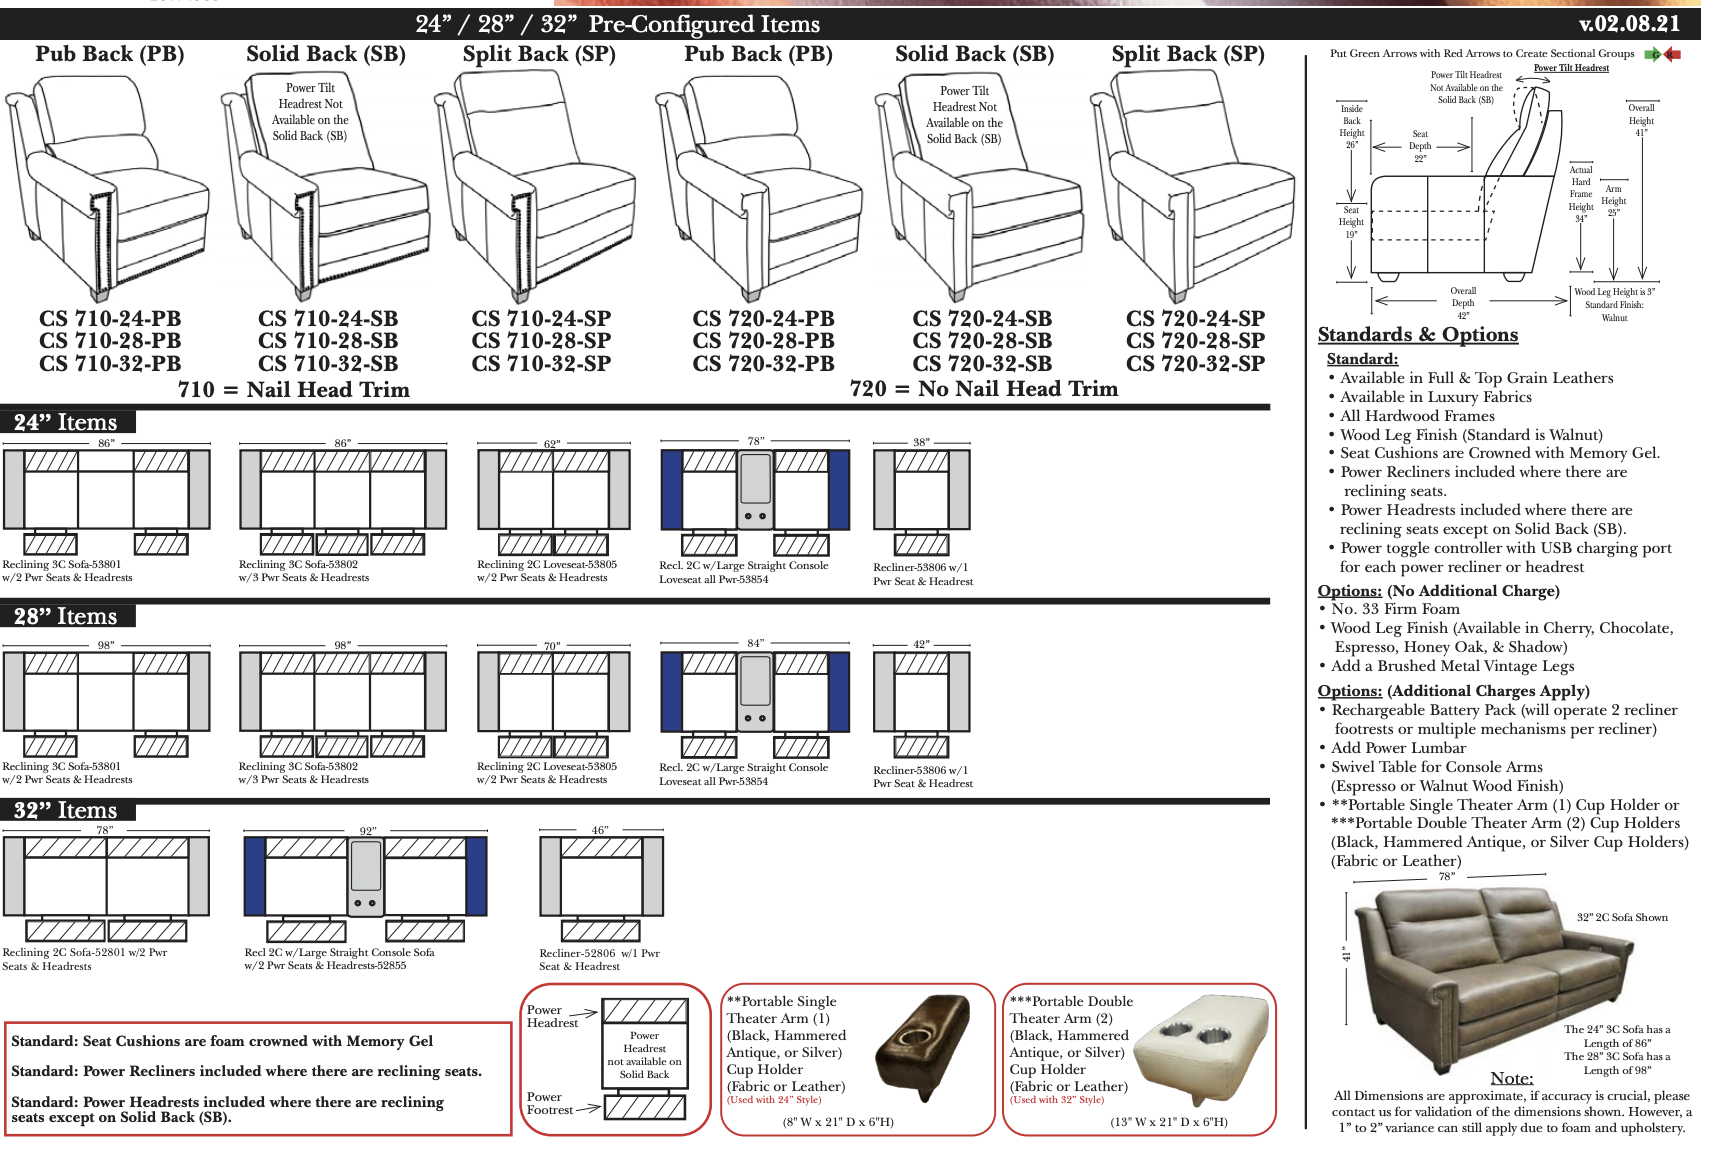The image size is (1719, 1155).
Task: Click the green arrow icon
Action: pyautogui.click(x=1653, y=54)
